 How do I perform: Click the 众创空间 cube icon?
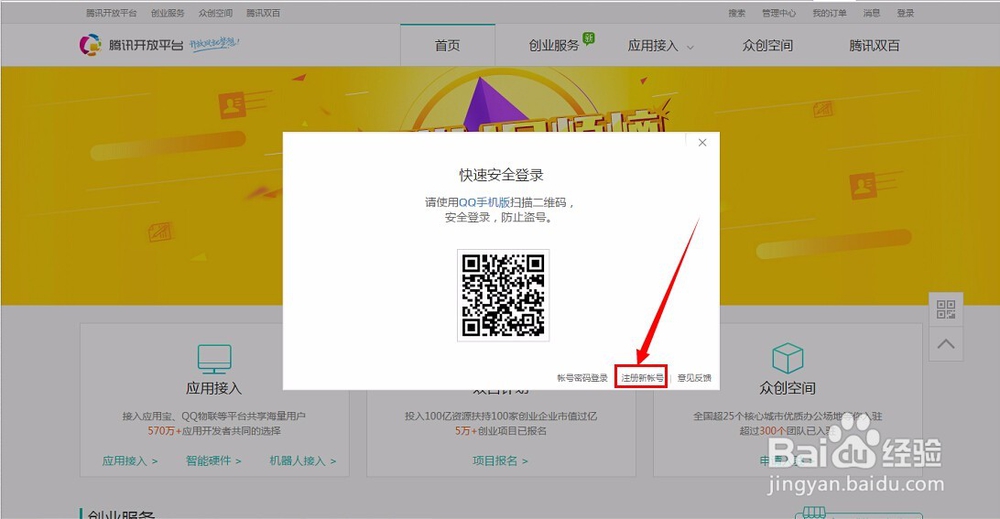(x=788, y=358)
